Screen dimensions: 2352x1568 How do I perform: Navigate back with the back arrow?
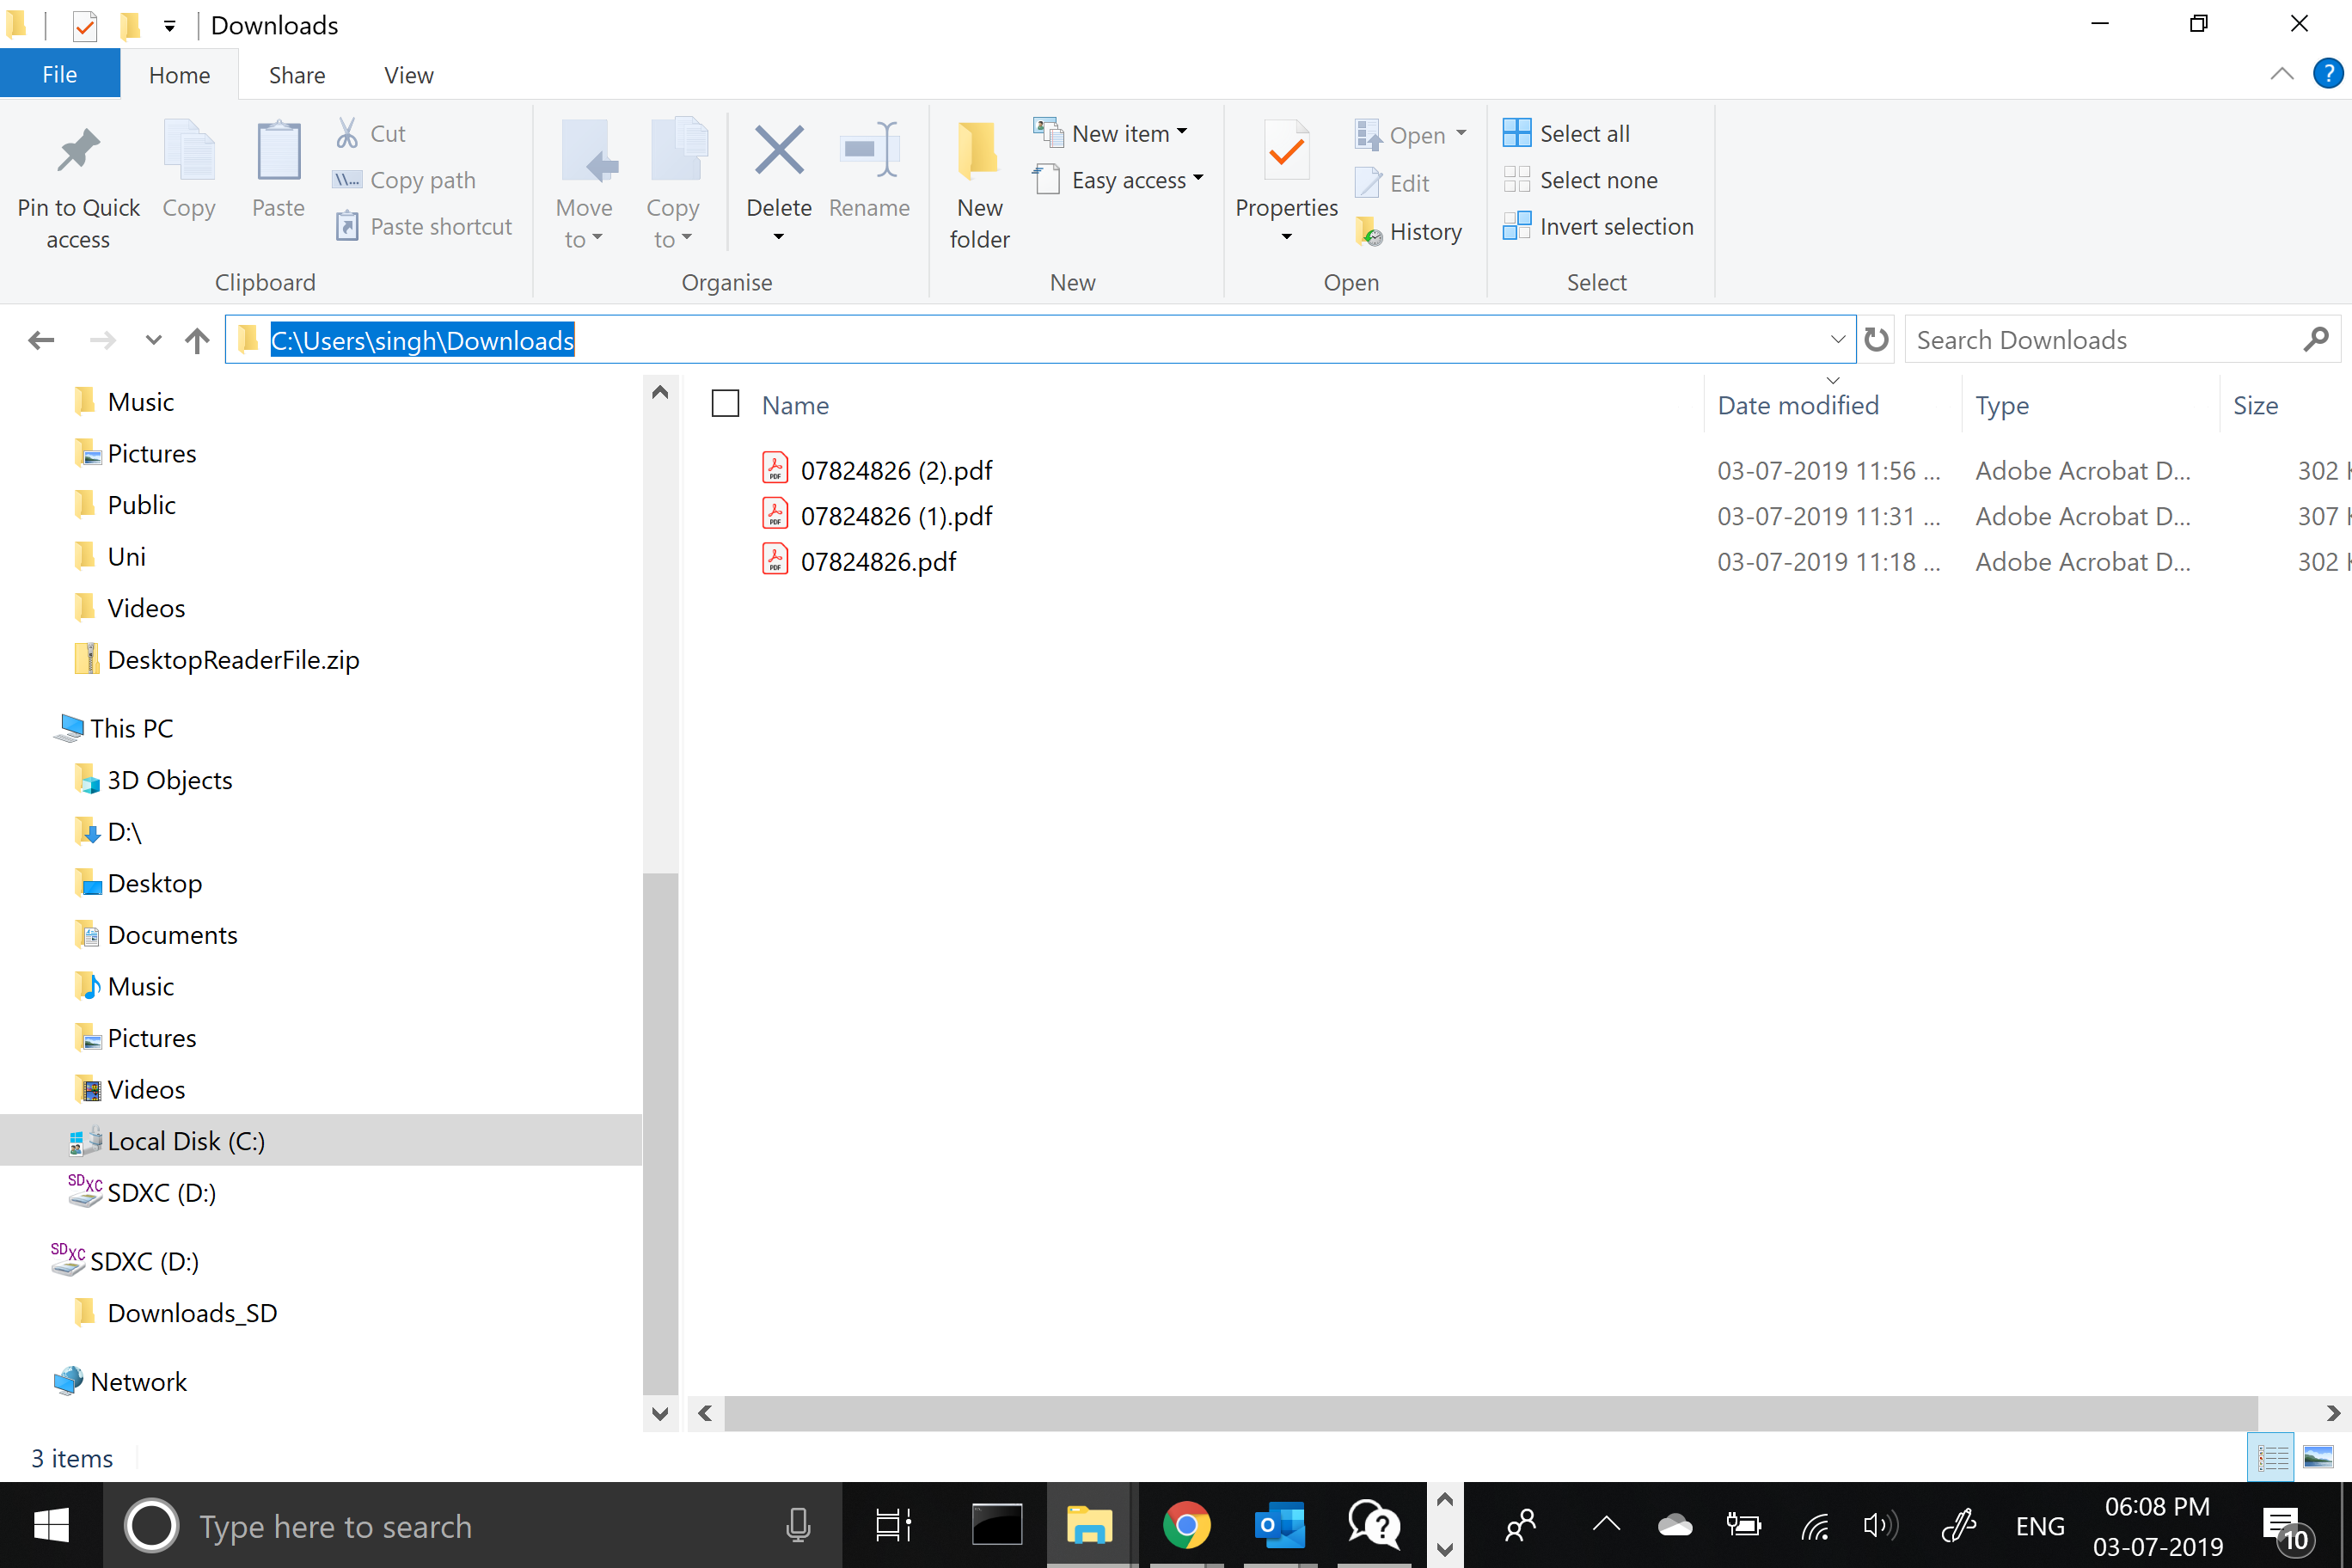[x=41, y=341]
